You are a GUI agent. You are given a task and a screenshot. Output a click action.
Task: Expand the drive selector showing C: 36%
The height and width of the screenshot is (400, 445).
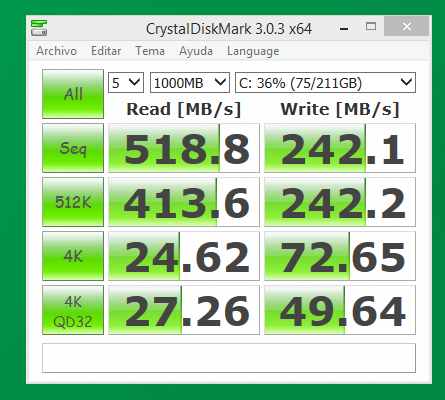(325, 82)
